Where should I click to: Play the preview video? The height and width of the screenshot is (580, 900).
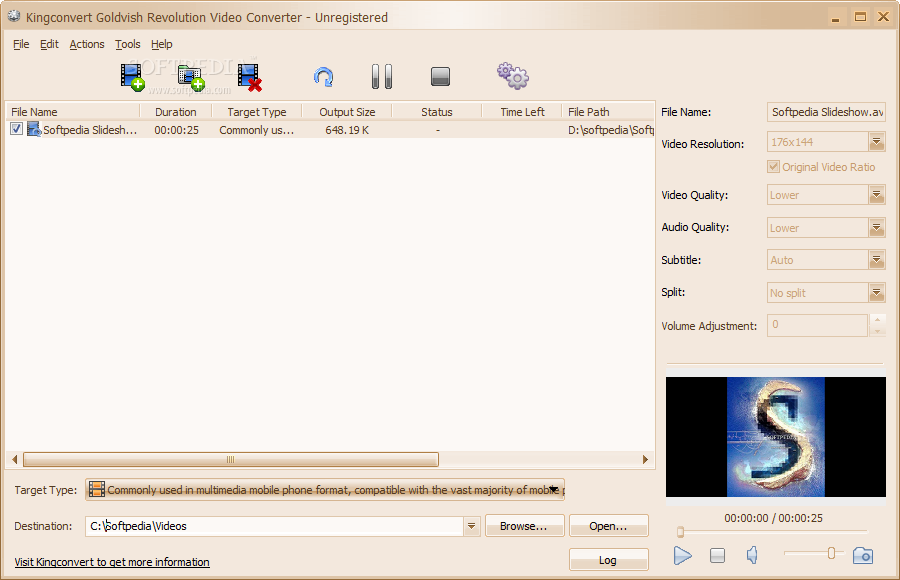coord(682,555)
